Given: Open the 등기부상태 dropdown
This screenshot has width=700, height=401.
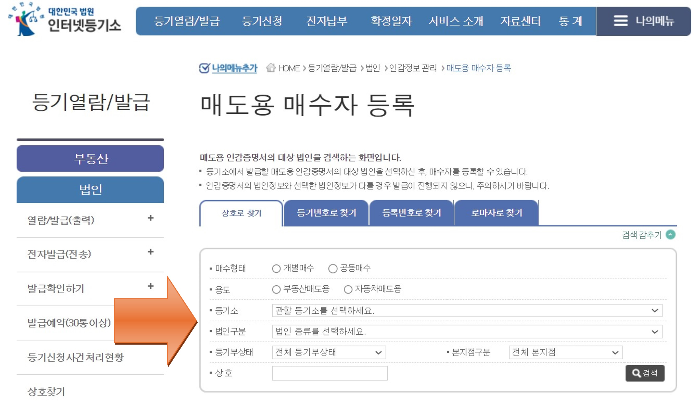Looking at the screenshot, I should 329,352.
